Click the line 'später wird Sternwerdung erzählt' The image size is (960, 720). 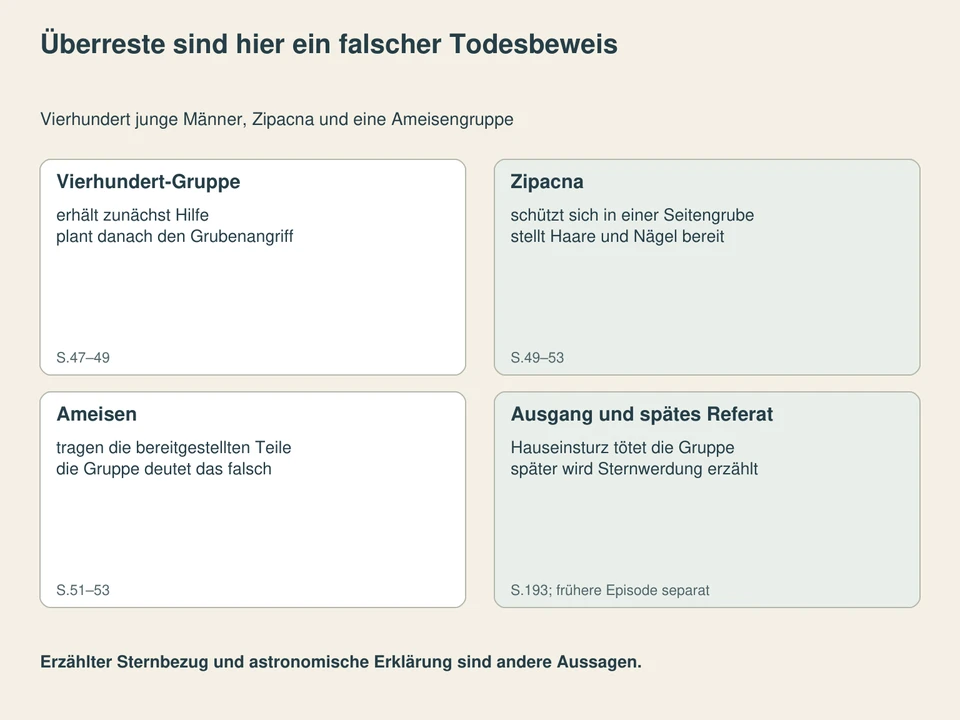tap(634, 469)
